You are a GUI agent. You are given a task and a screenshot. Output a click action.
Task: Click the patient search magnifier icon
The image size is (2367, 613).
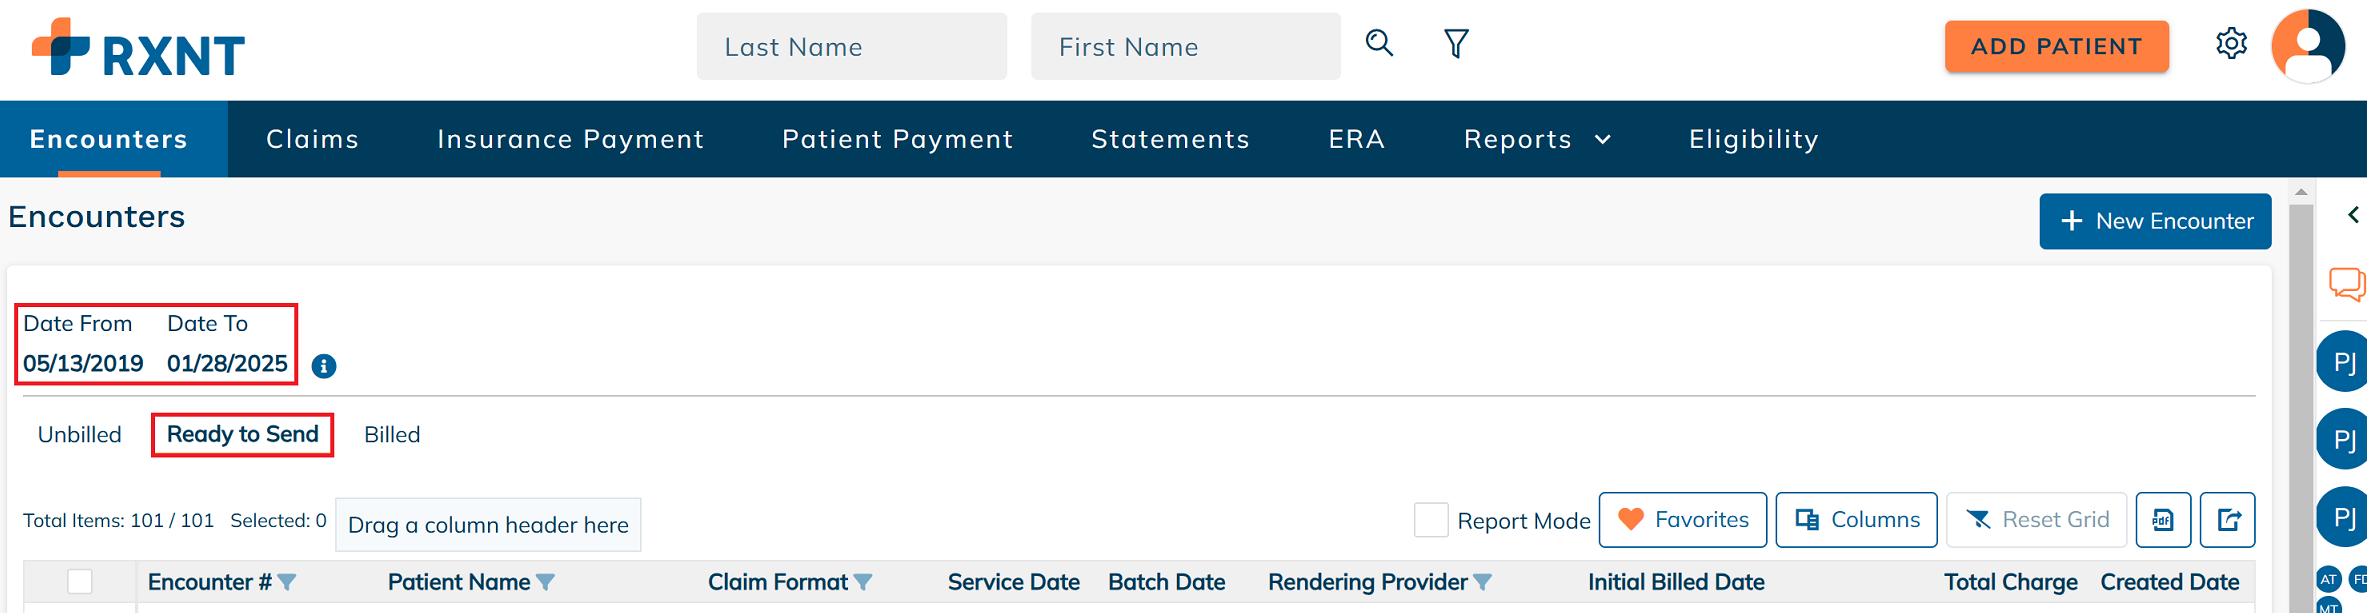tap(1379, 43)
